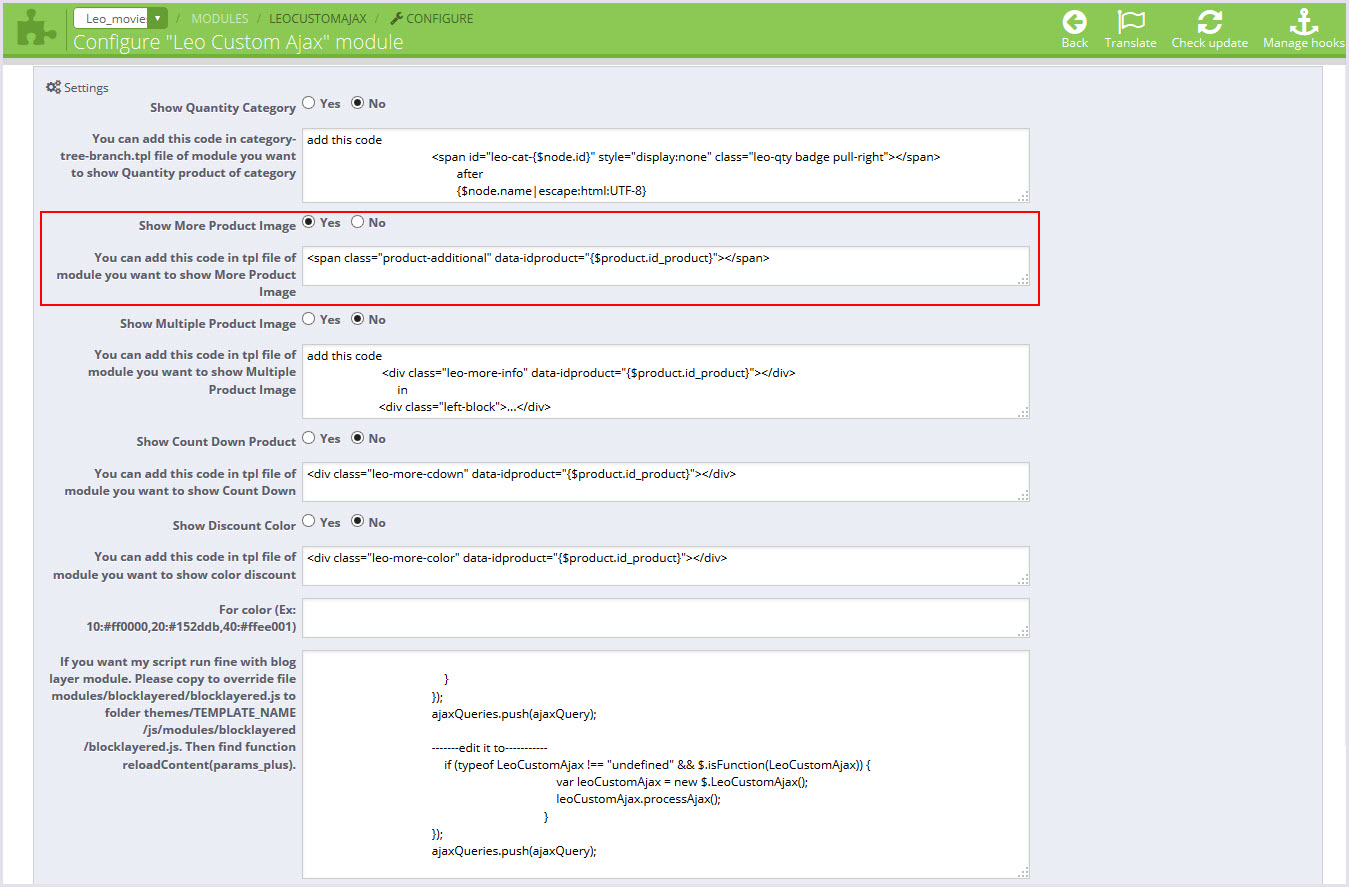Select Yes for Show Count Down Product
1349x887 pixels.
308,438
